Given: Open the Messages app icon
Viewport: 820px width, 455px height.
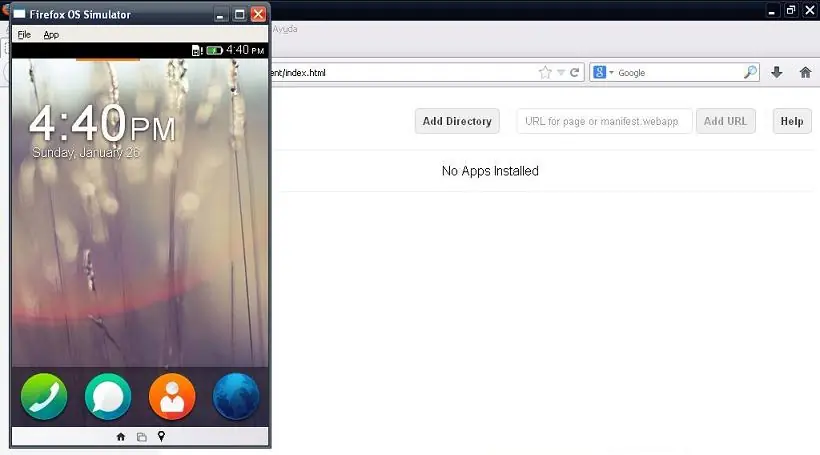Looking at the screenshot, I should pos(108,396).
